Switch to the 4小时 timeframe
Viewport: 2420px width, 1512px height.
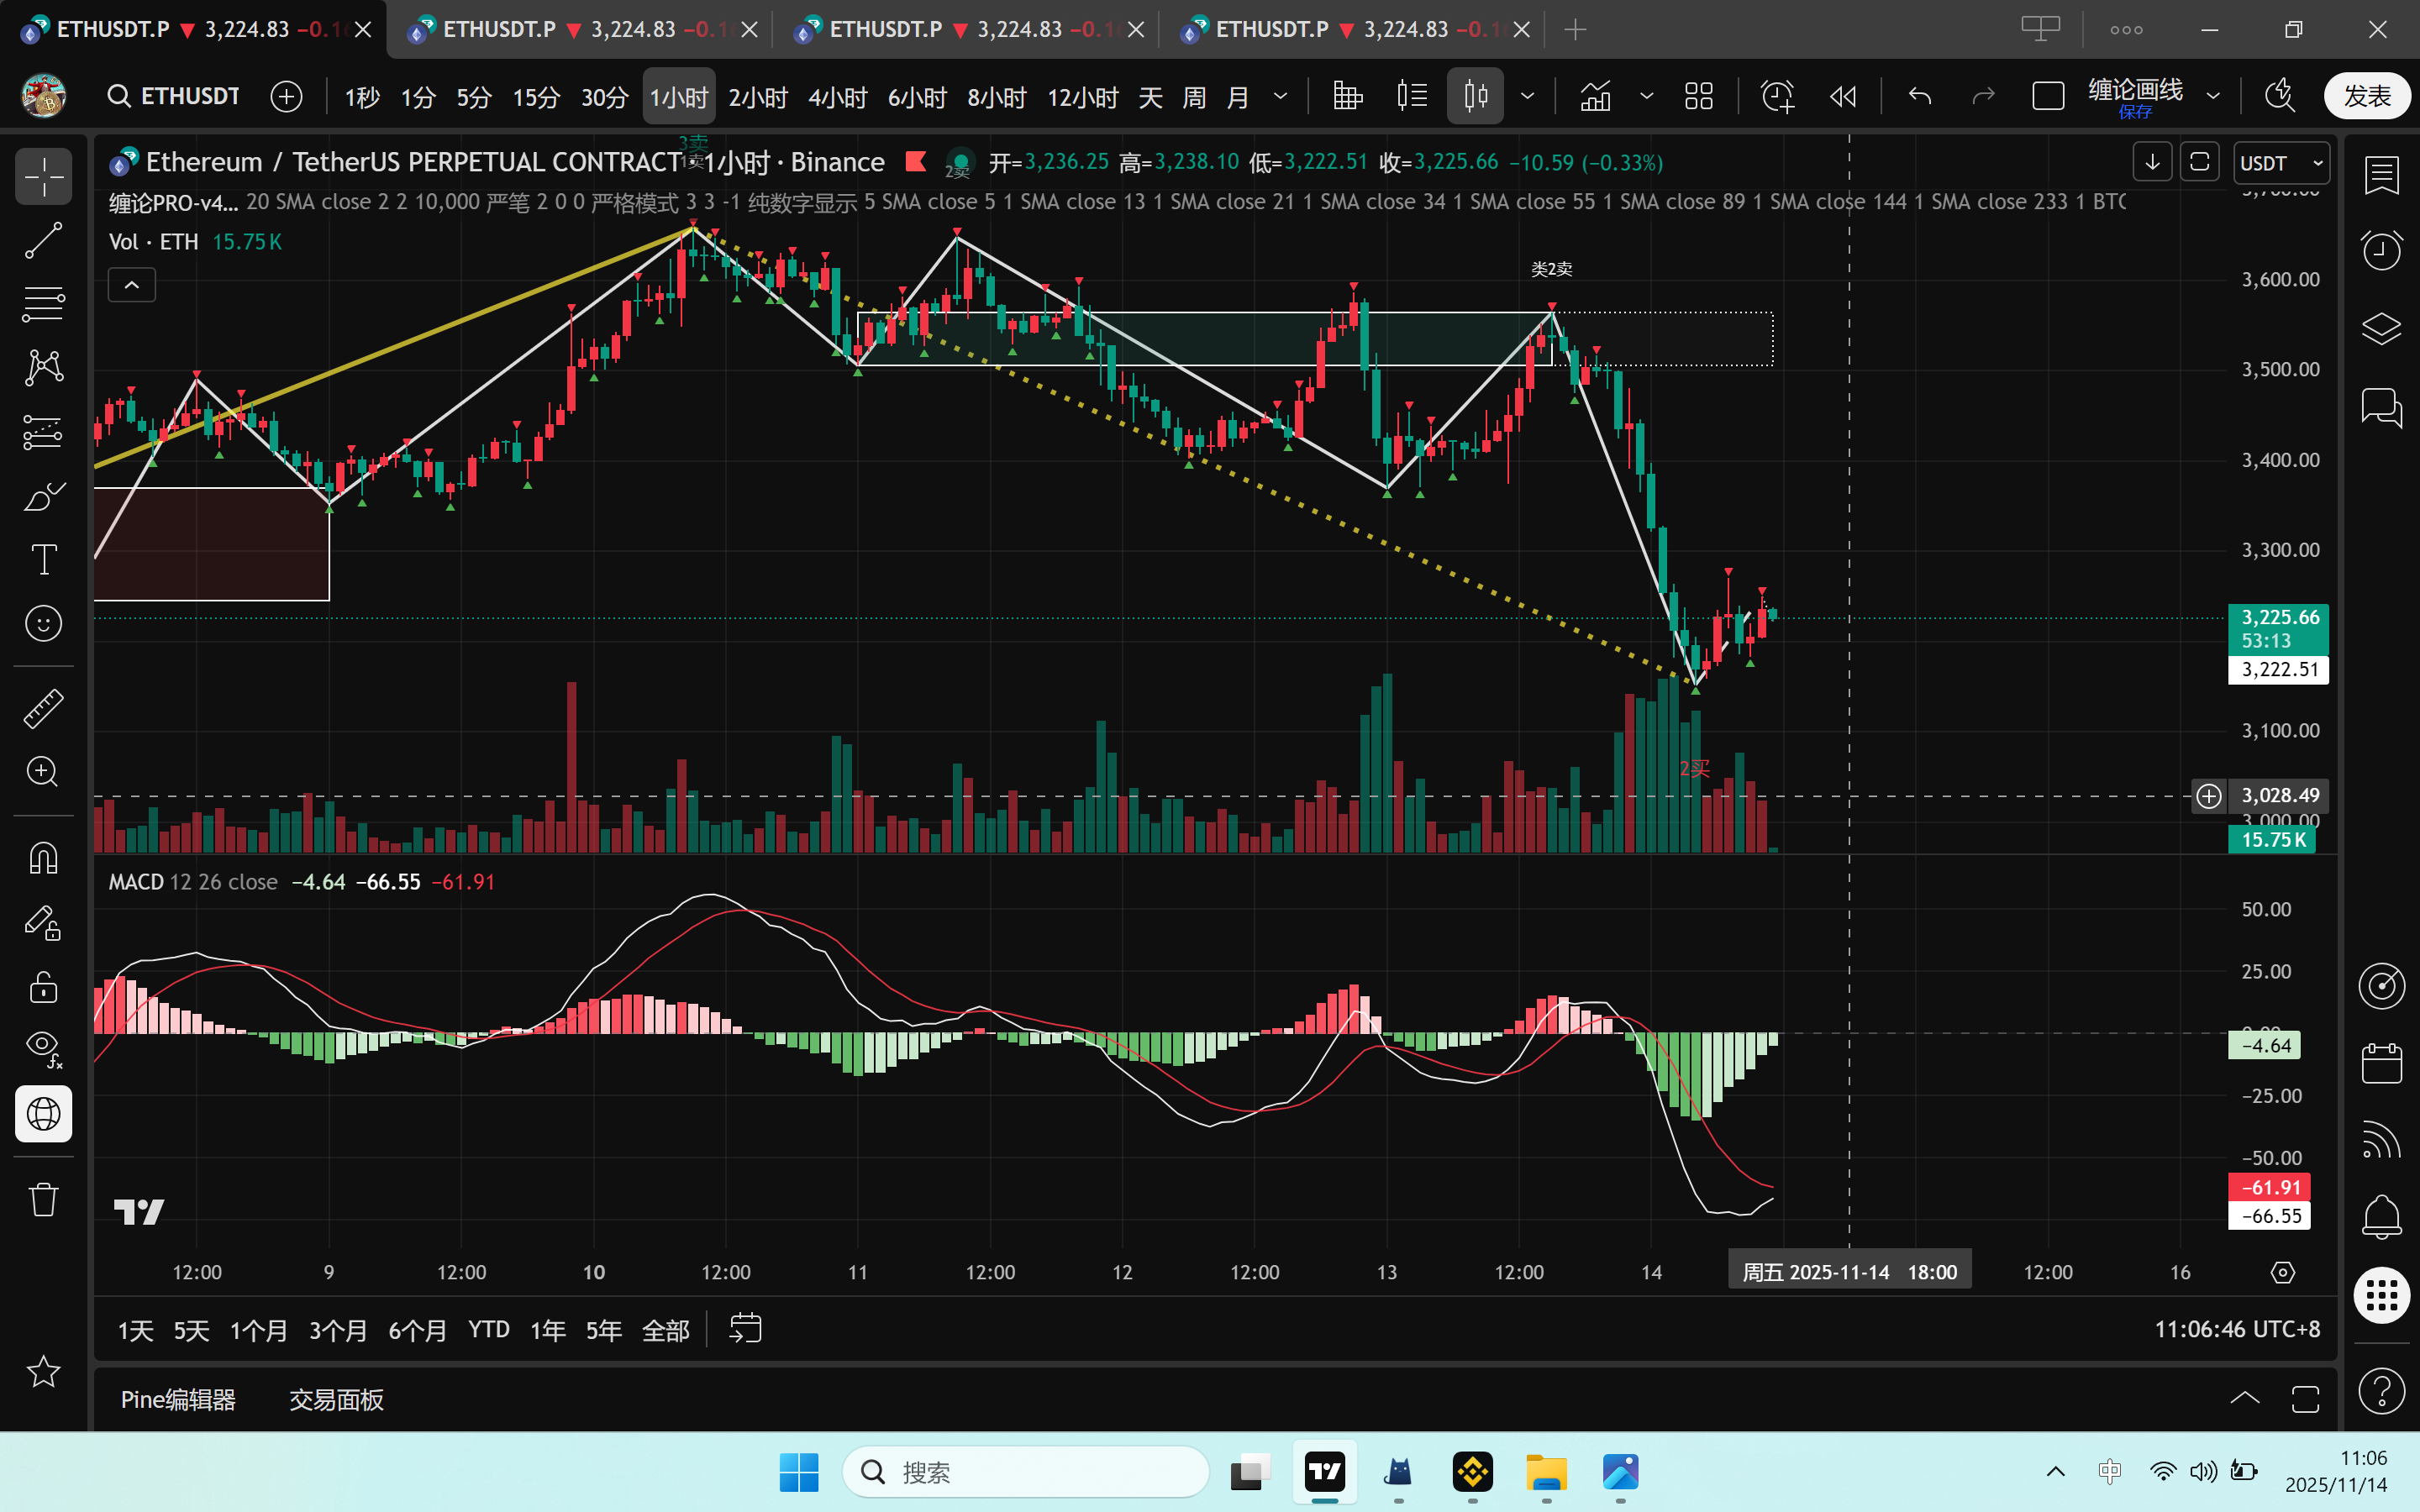click(837, 97)
